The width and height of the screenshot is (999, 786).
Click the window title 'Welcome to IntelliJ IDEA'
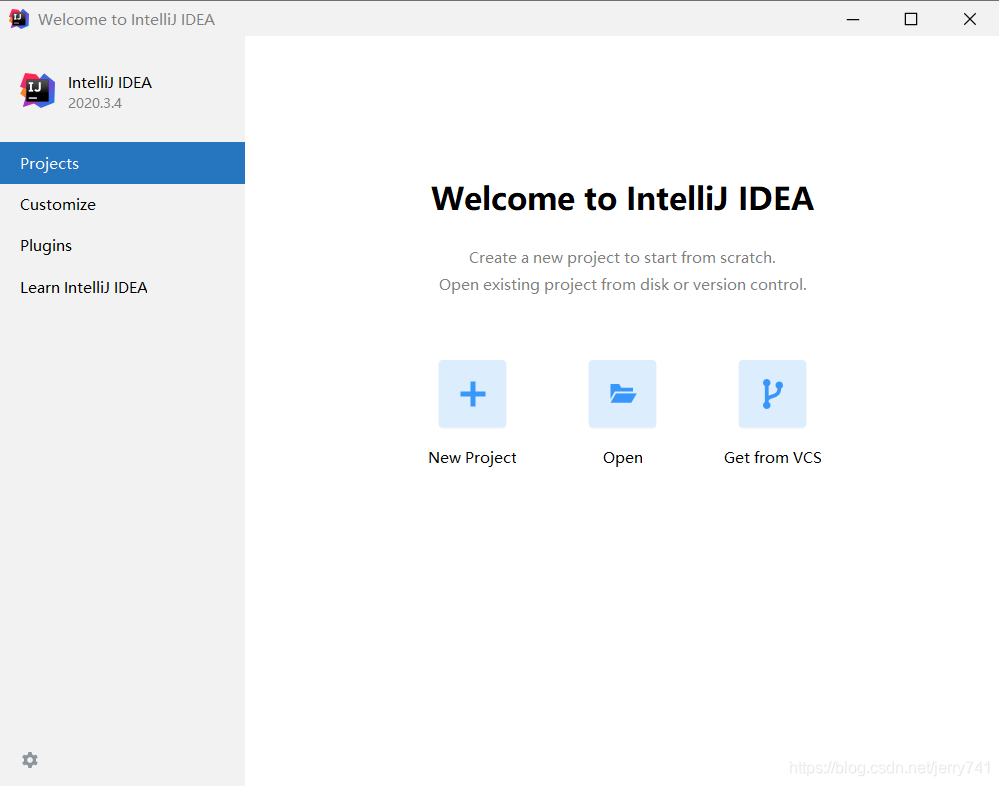[x=126, y=20]
